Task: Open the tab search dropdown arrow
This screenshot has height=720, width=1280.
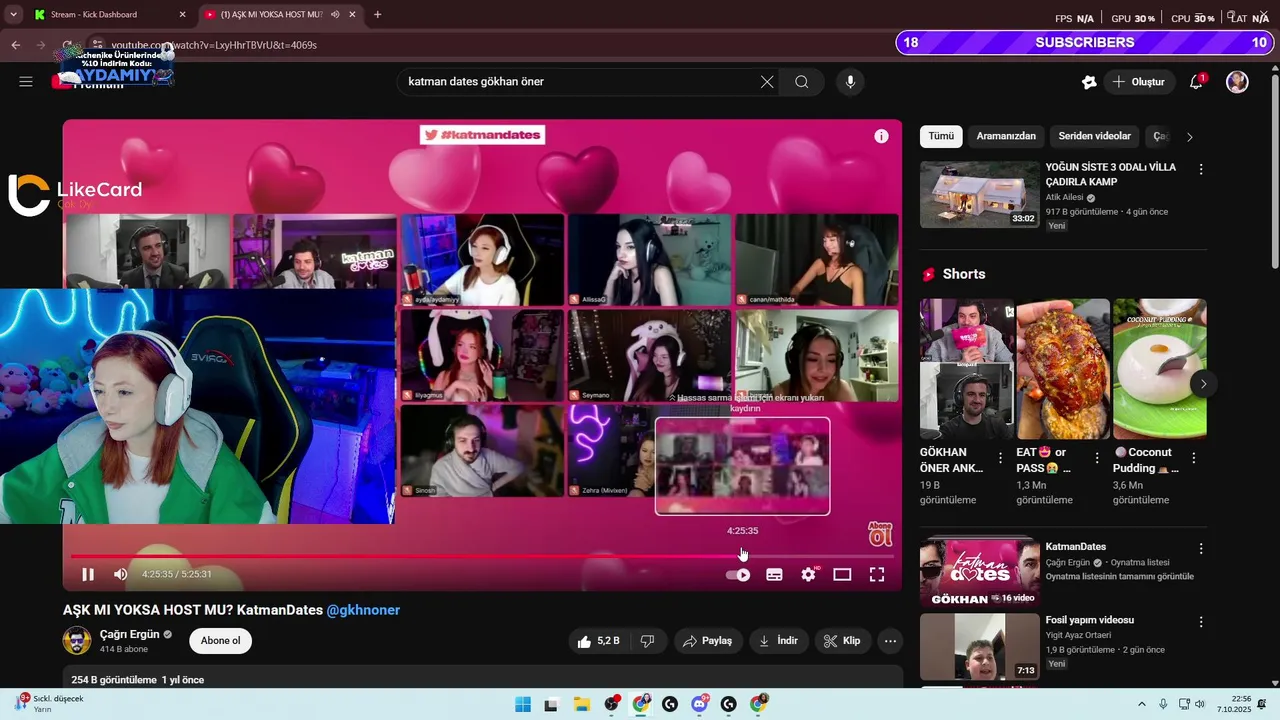Action: (13, 14)
